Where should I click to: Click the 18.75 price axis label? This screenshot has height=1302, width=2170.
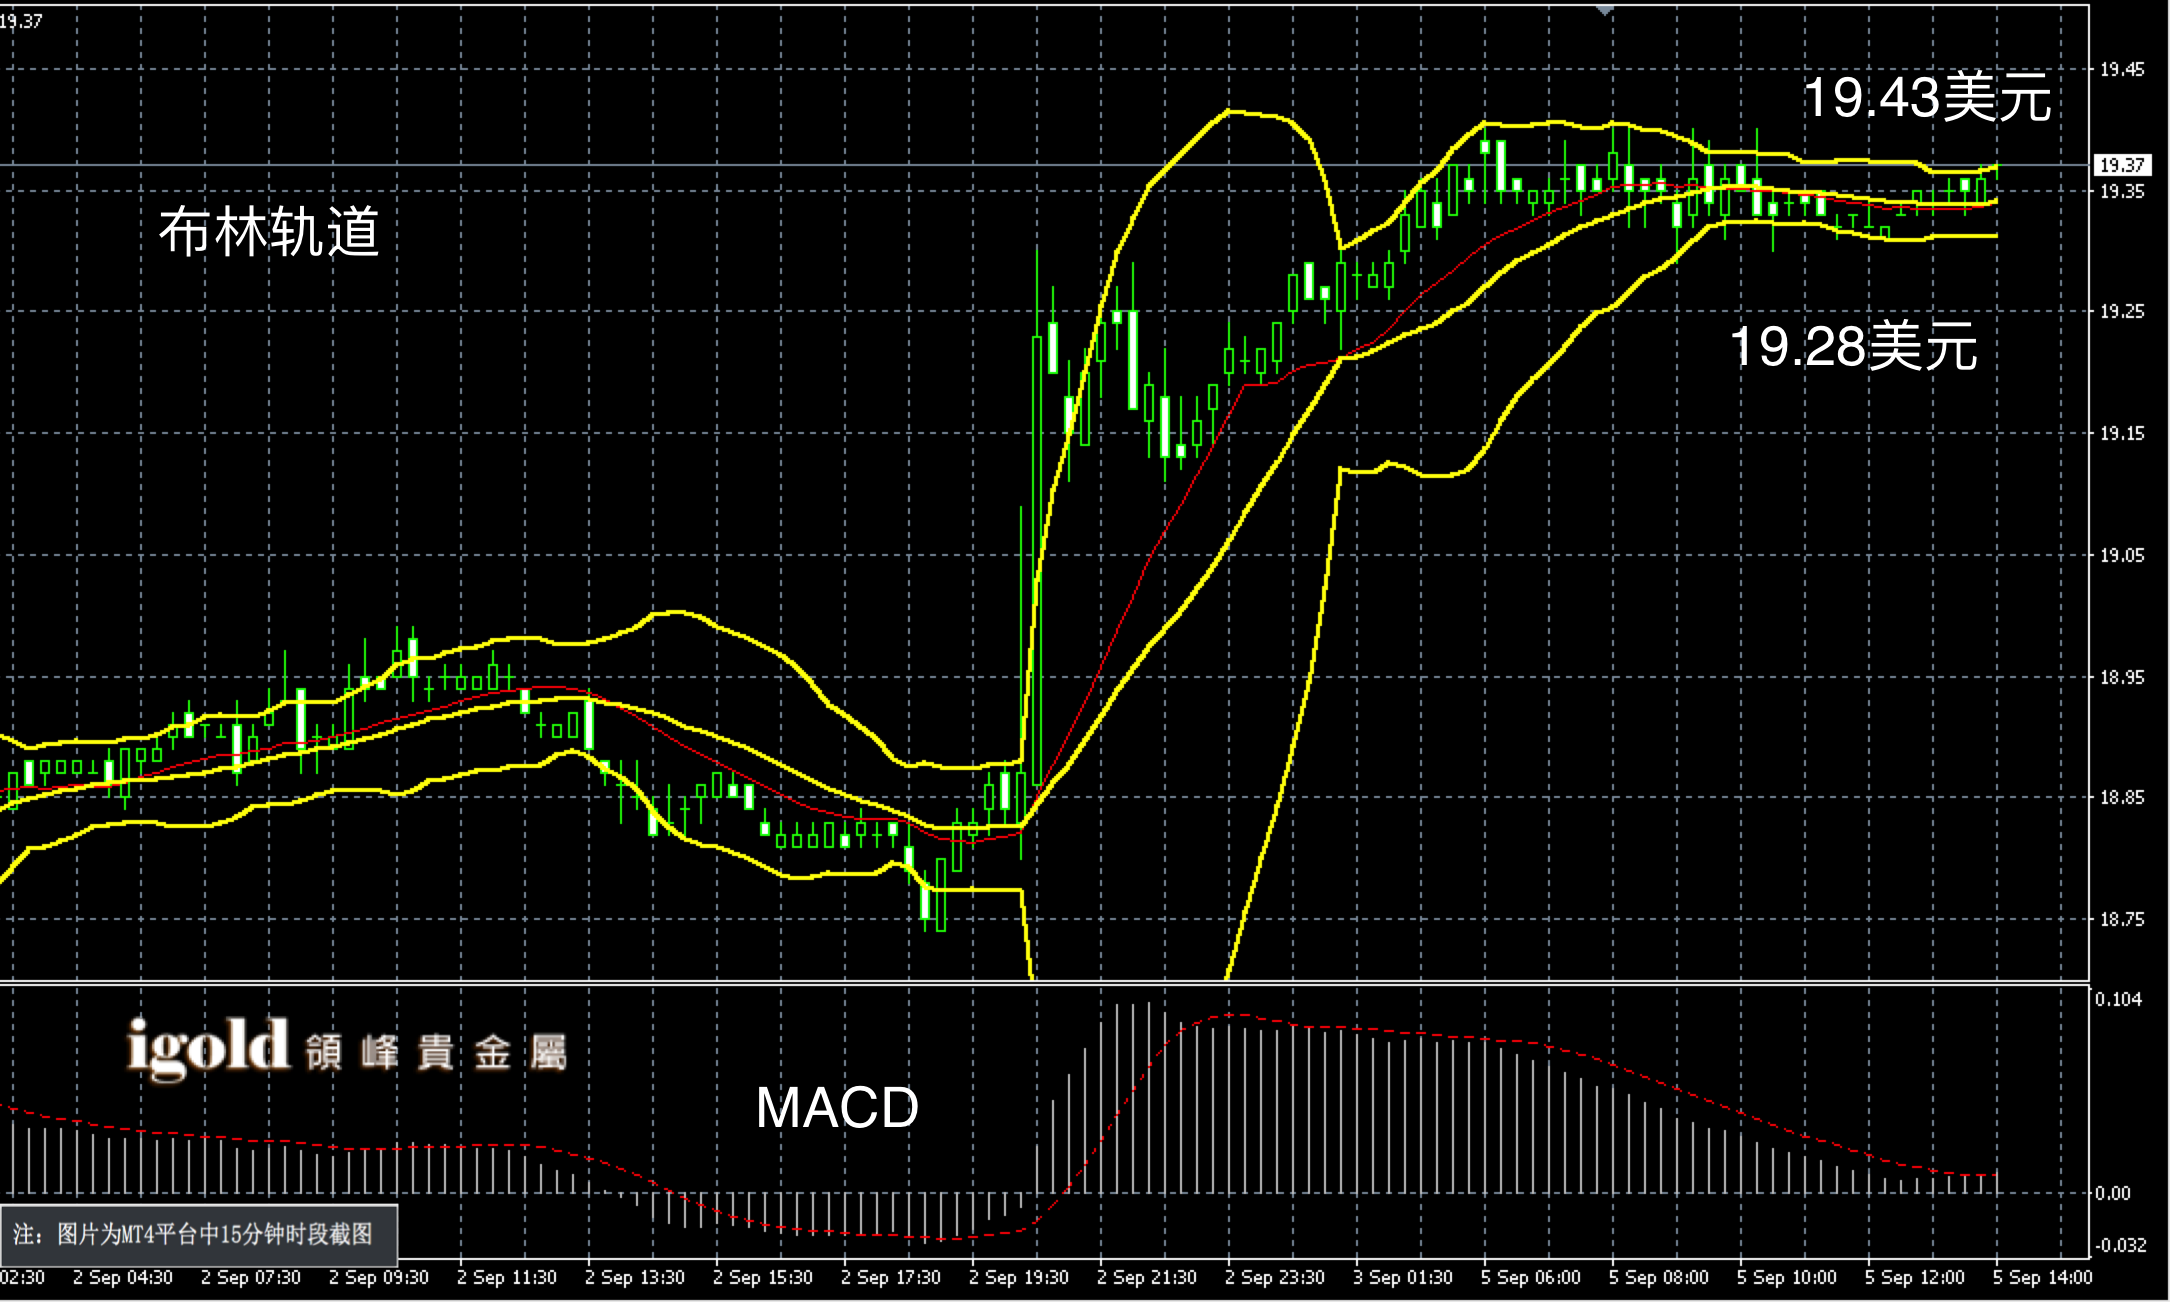(x=2121, y=920)
